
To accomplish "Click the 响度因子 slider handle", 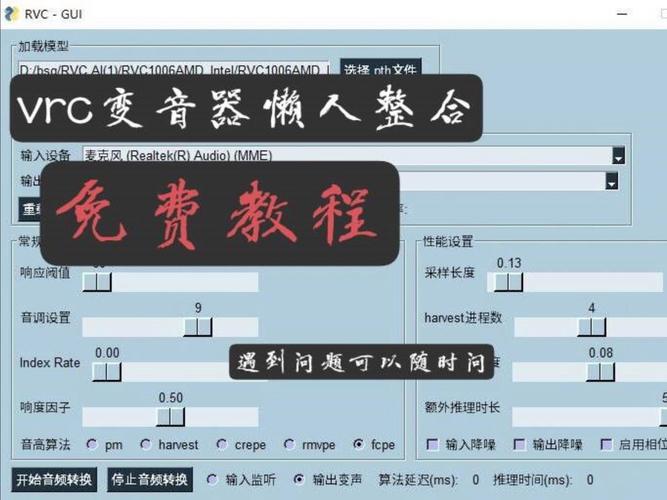I will [x=171, y=417].
